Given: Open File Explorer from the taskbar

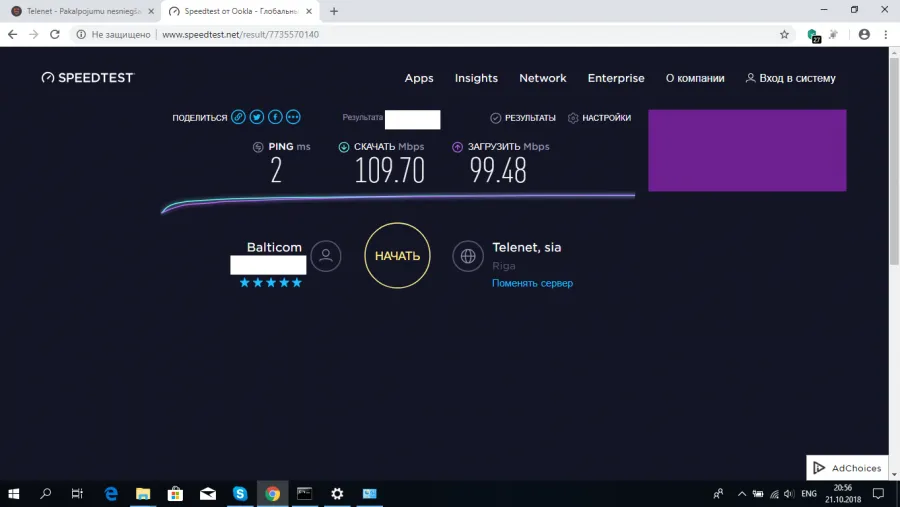Looking at the screenshot, I should (143, 494).
